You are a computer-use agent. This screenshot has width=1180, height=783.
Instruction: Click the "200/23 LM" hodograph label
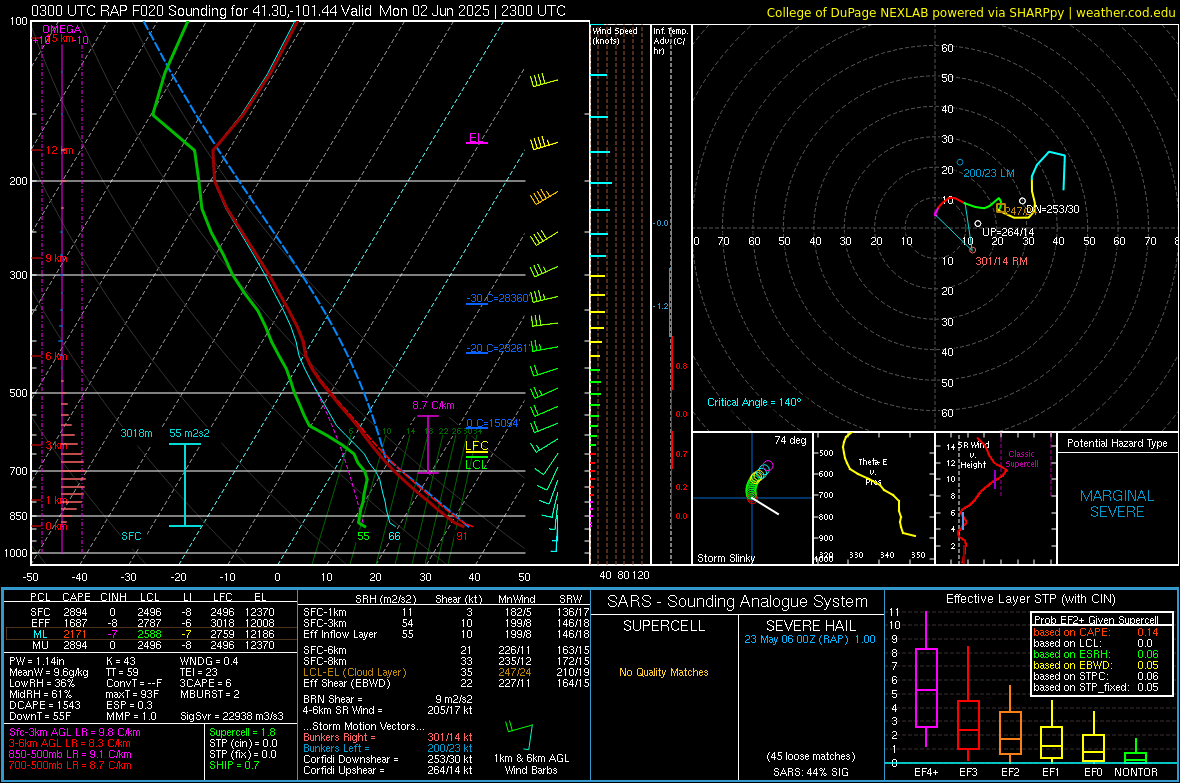click(989, 173)
